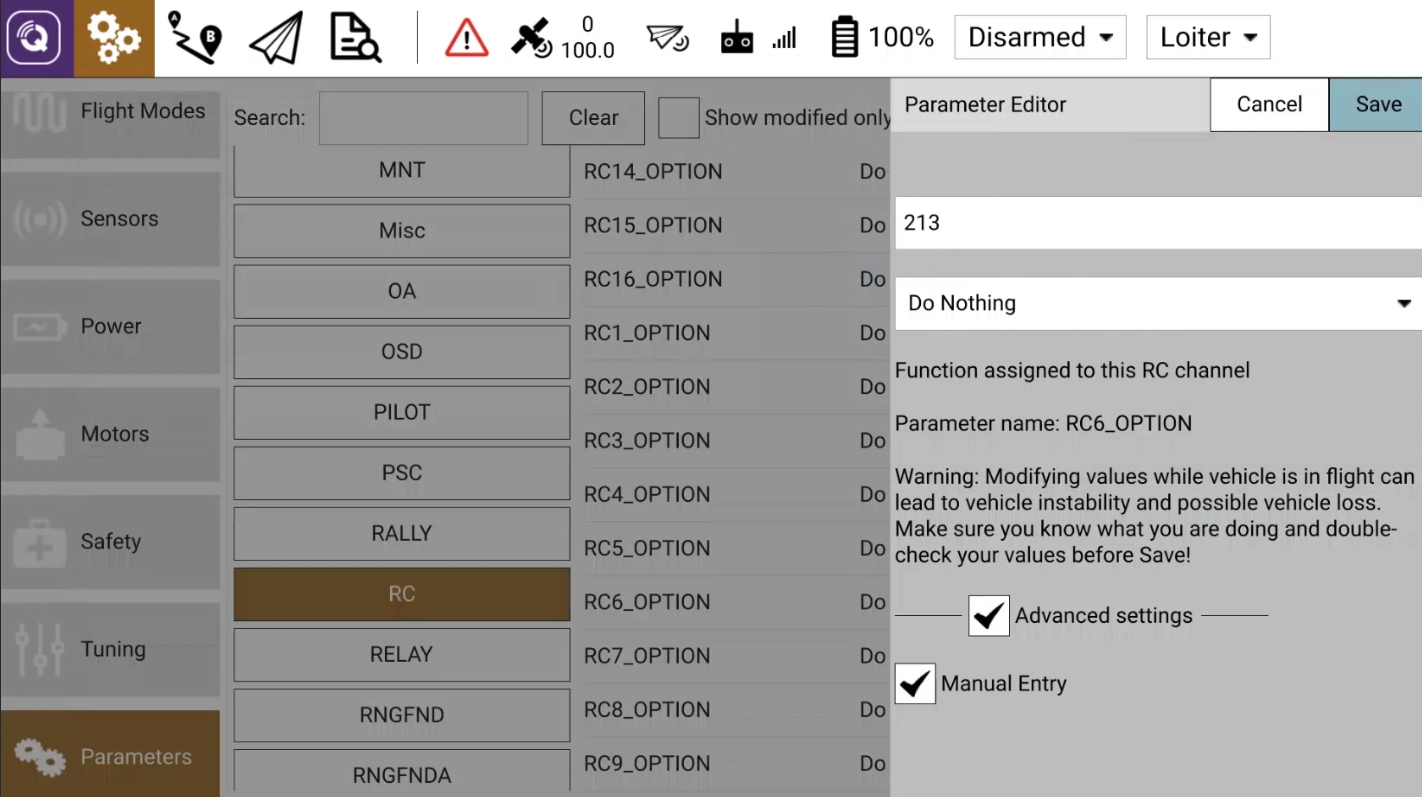This screenshot has height=797, width=1422.
Task: Click the parameter value field showing 213
Action: click(x=1158, y=223)
